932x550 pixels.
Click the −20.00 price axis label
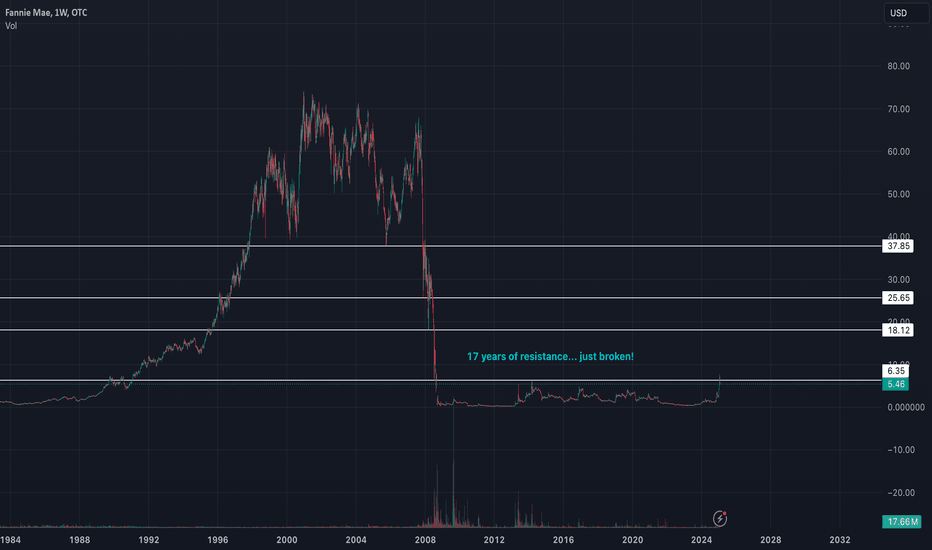point(901,492)
